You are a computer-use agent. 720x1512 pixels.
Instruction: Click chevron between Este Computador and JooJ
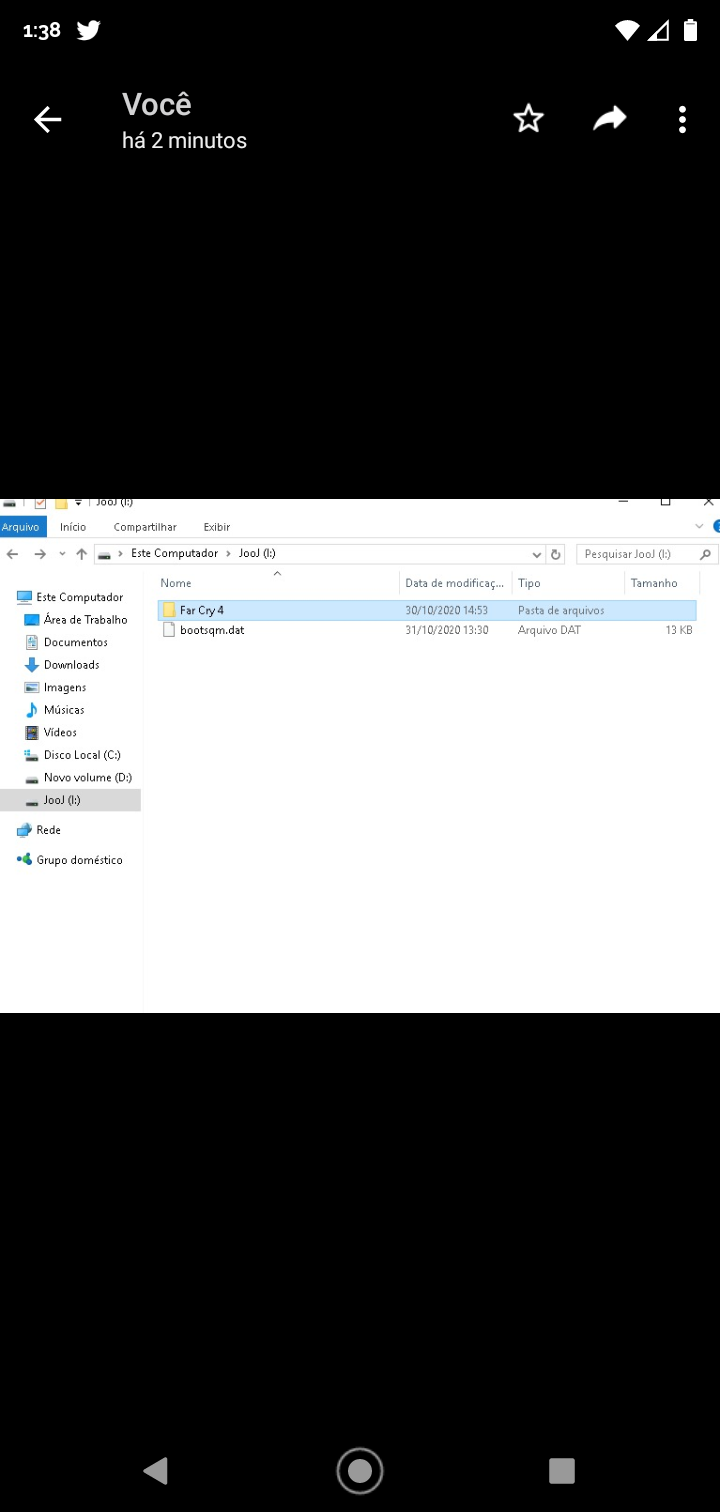pyautogui.click(x=229, y=553)
